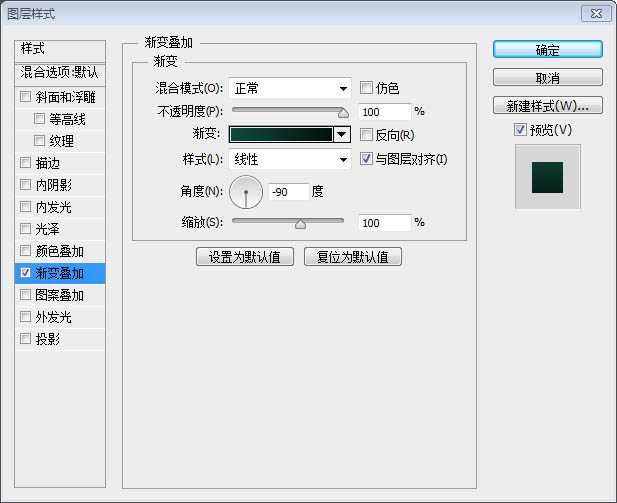Select the 内阴影 label in list
Image resolution: width=617 pixels, height=503 pixels.
[54, 185]
